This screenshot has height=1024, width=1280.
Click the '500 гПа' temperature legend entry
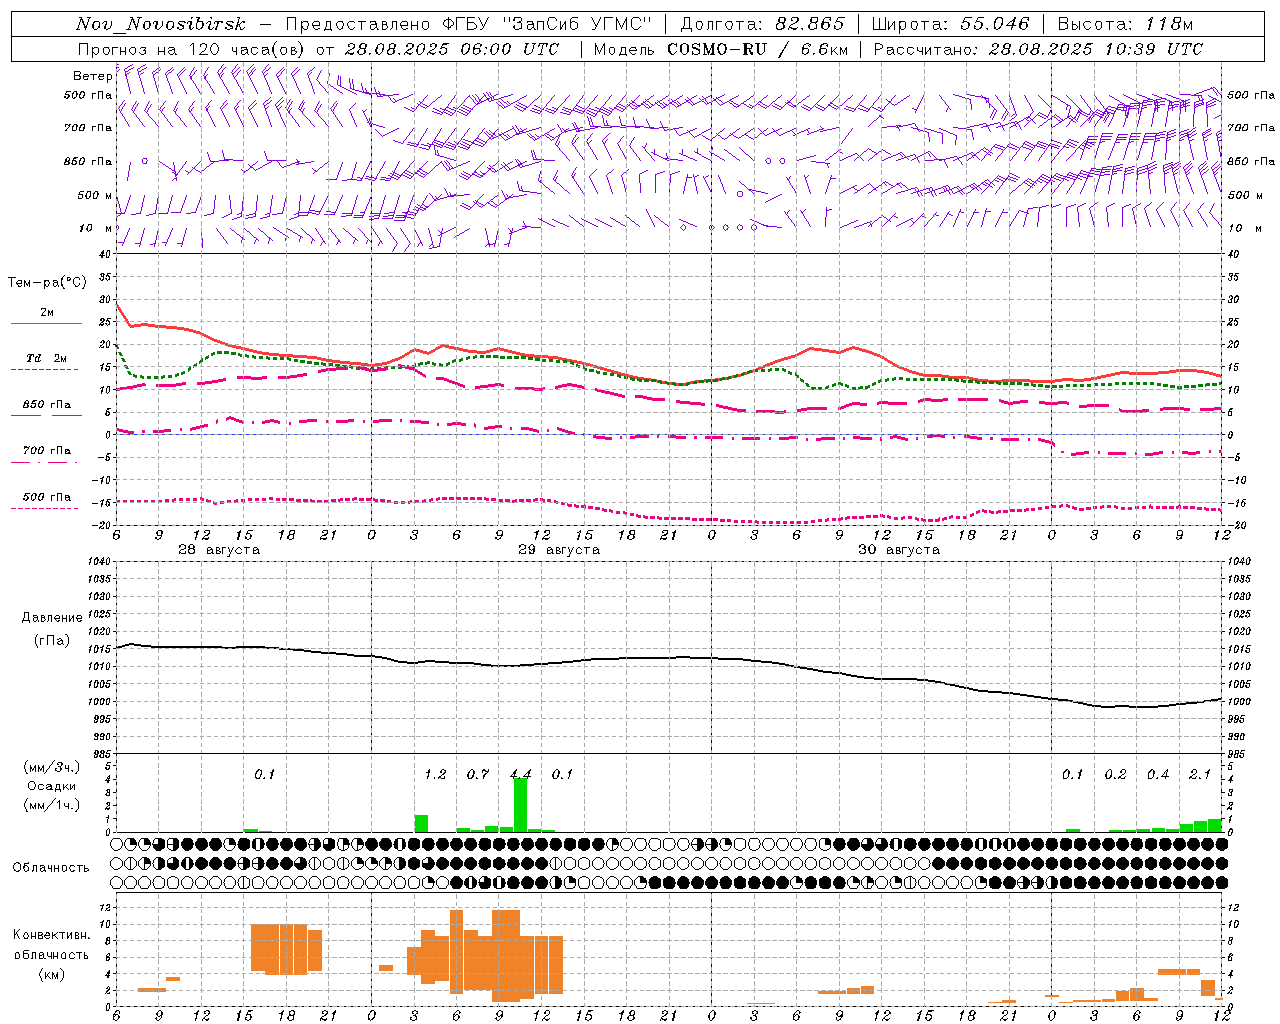(47, 496)
